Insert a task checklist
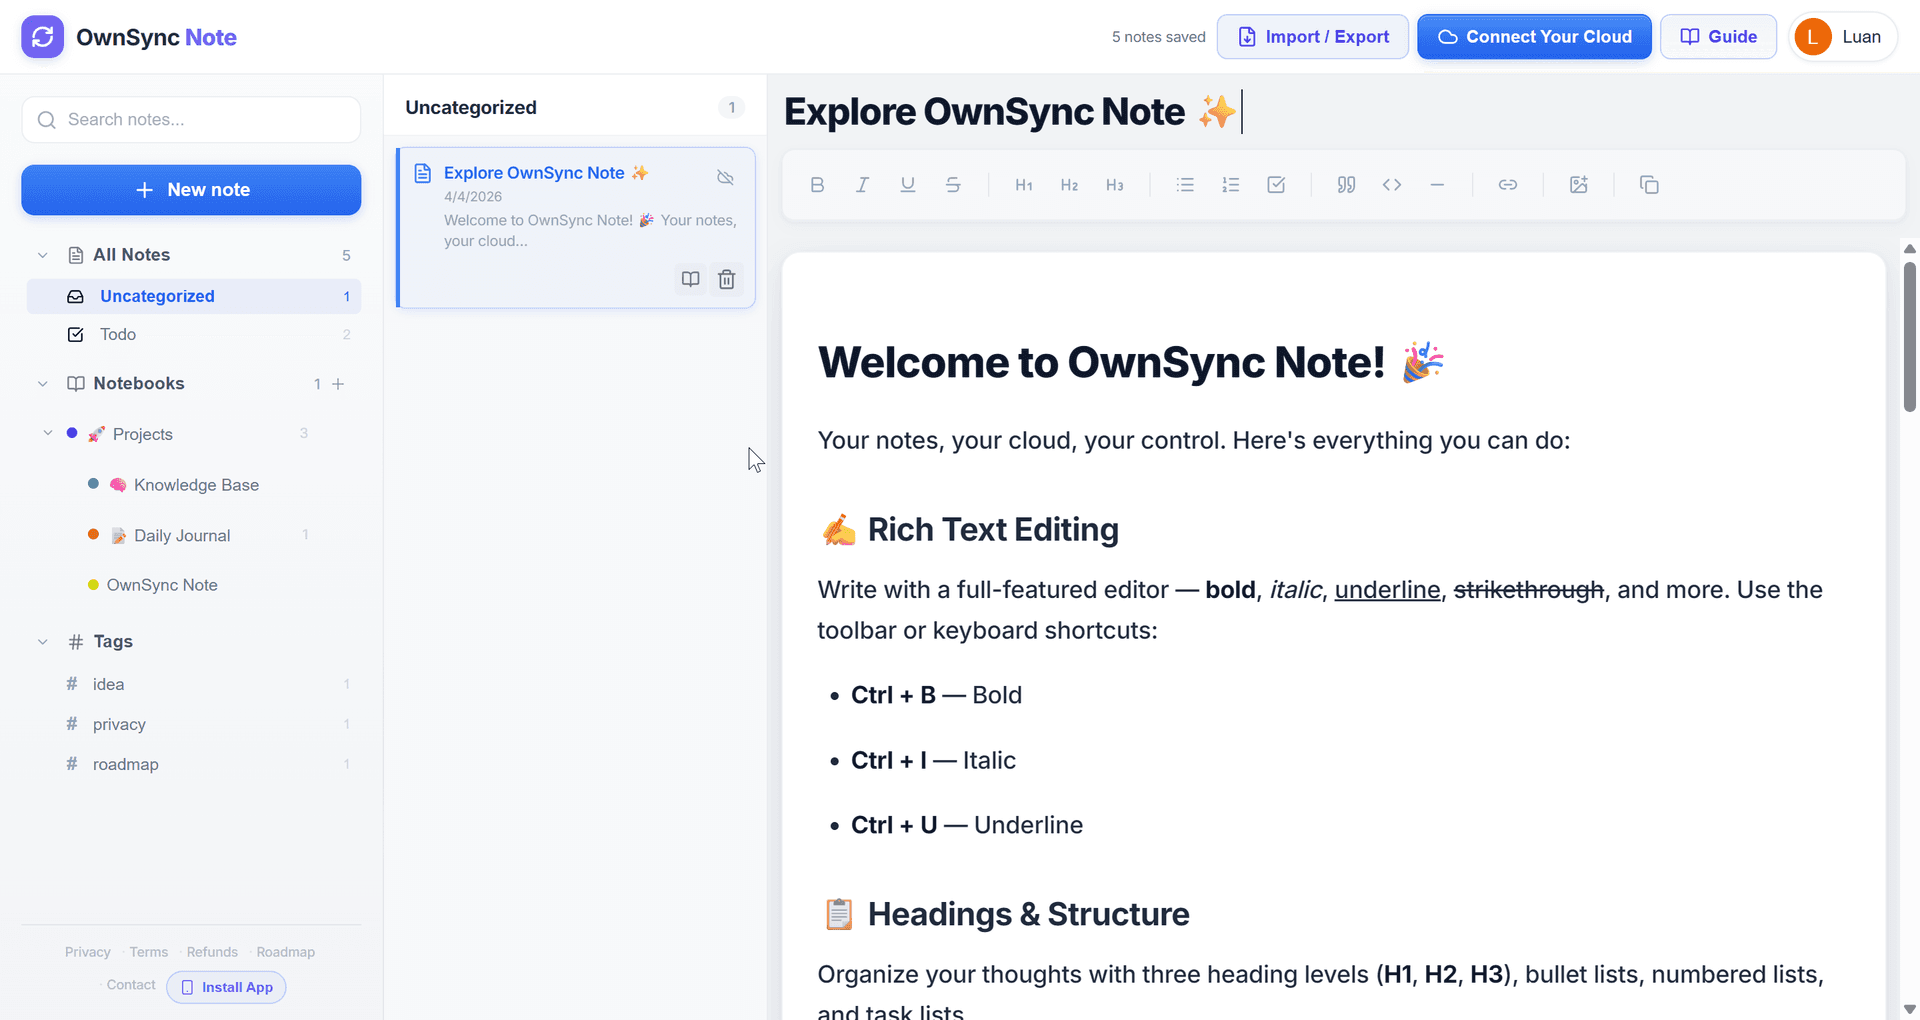 pos(1276,185)
